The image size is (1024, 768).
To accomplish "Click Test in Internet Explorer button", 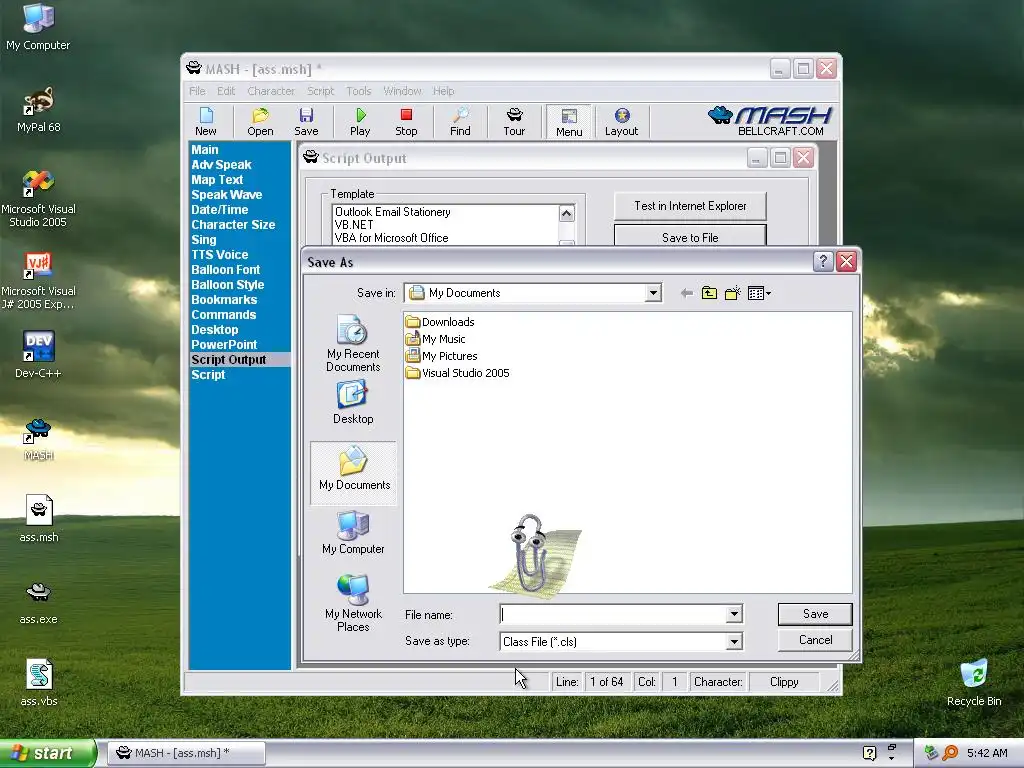I will tap(690, 206).
